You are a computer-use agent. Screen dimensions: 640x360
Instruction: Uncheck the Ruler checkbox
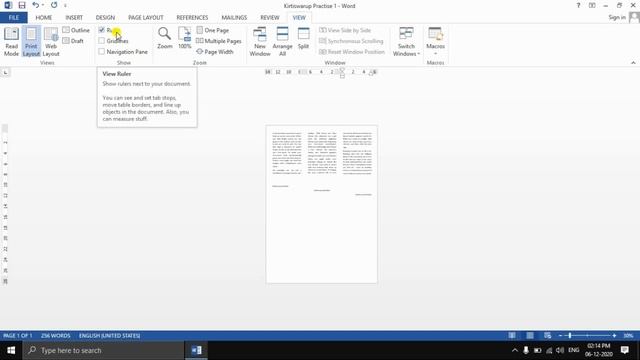coord(102,30)
